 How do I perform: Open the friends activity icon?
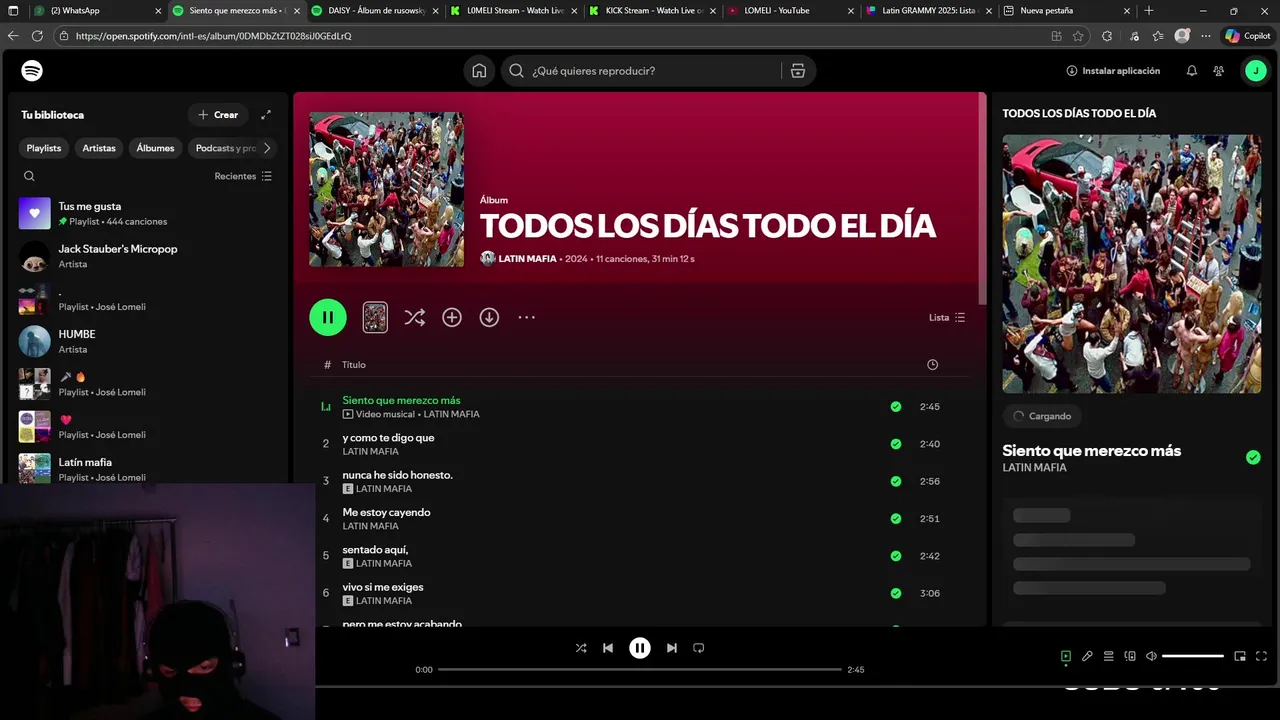(1218, 71)
